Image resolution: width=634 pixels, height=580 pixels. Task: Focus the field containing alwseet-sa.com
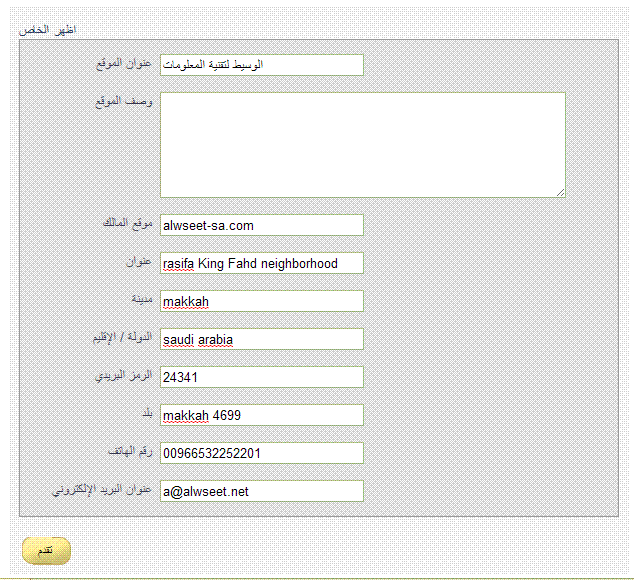coord(261,225)
